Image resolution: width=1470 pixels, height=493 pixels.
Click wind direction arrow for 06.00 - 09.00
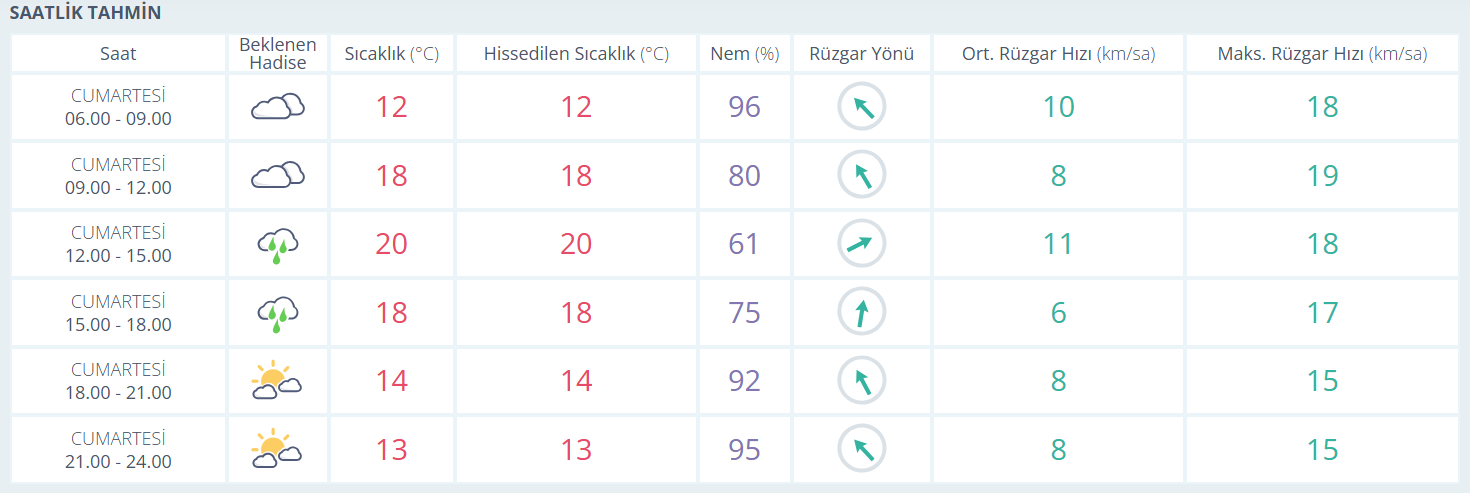point(861,106)
